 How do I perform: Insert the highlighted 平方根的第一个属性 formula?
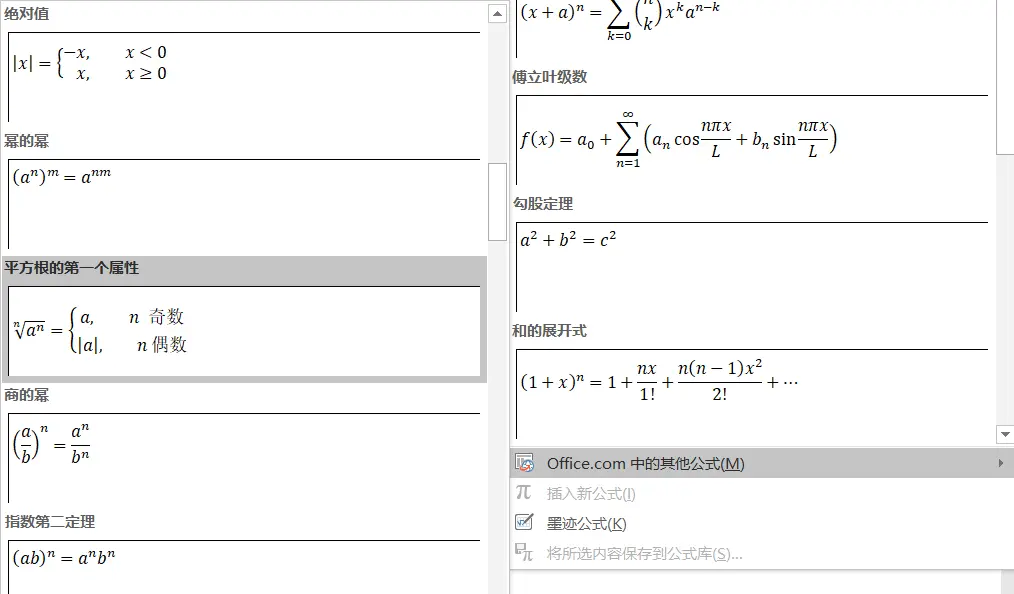point(244,331)
